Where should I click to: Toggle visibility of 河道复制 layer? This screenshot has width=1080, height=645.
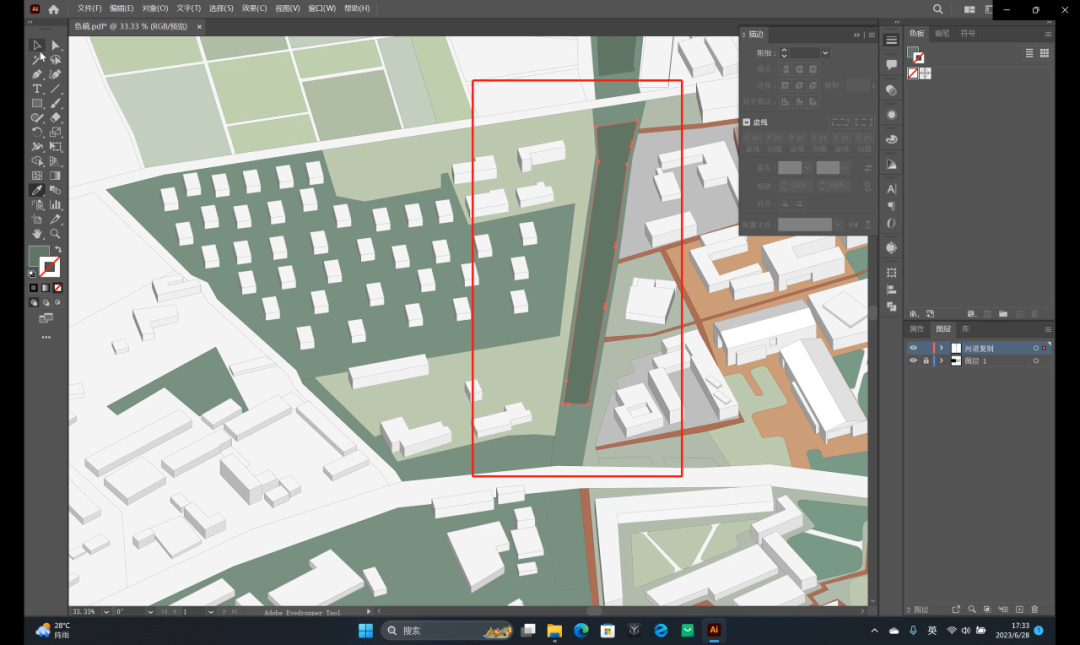[x=913, y=348]
